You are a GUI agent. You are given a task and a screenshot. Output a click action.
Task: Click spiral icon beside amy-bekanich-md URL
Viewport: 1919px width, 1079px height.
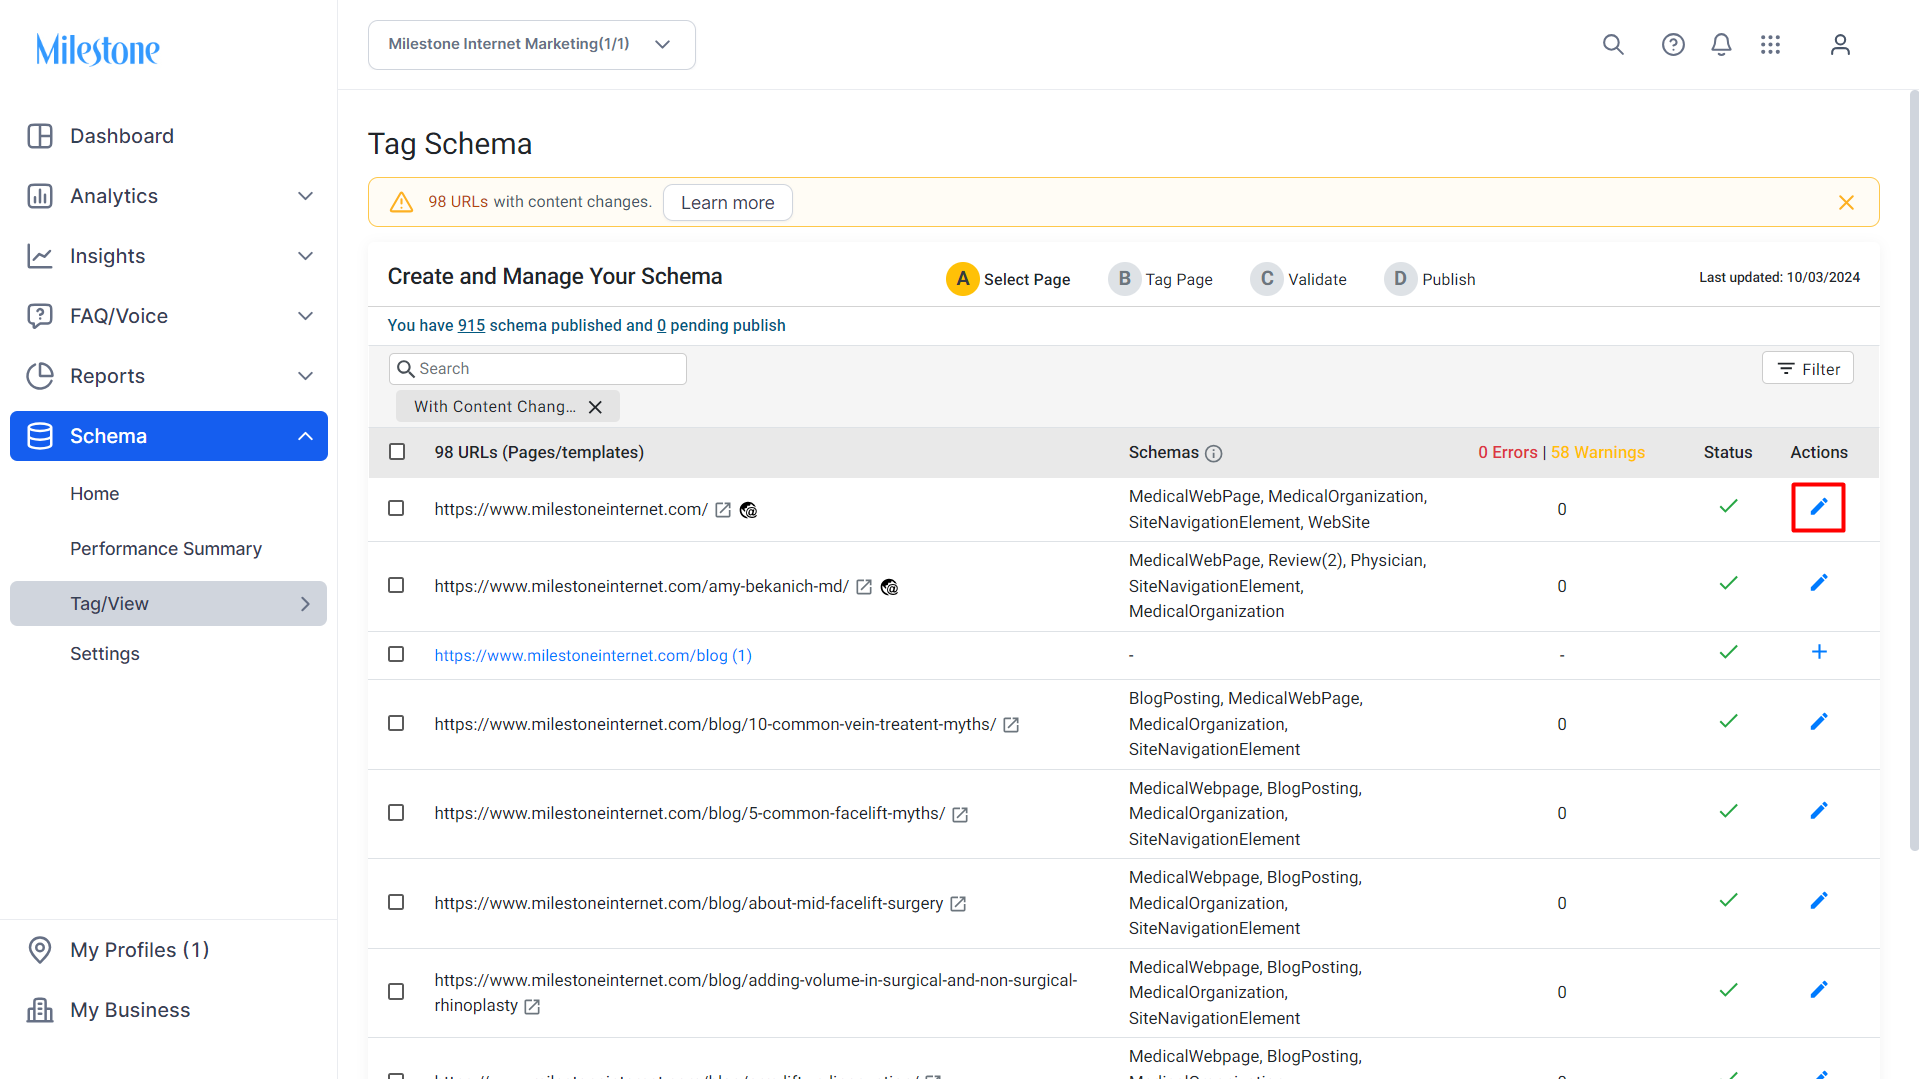click(889, 587)
